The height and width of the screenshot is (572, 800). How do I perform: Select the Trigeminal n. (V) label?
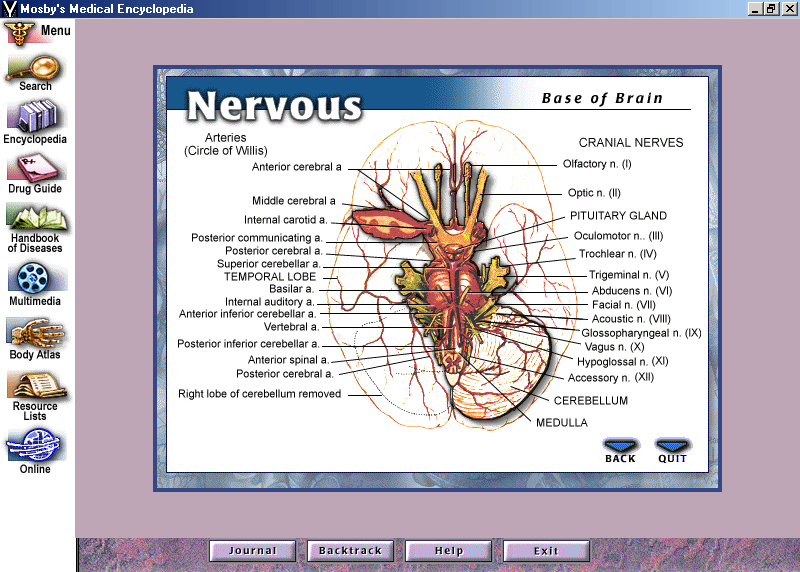pyautogui.click(x=629, y=275)
